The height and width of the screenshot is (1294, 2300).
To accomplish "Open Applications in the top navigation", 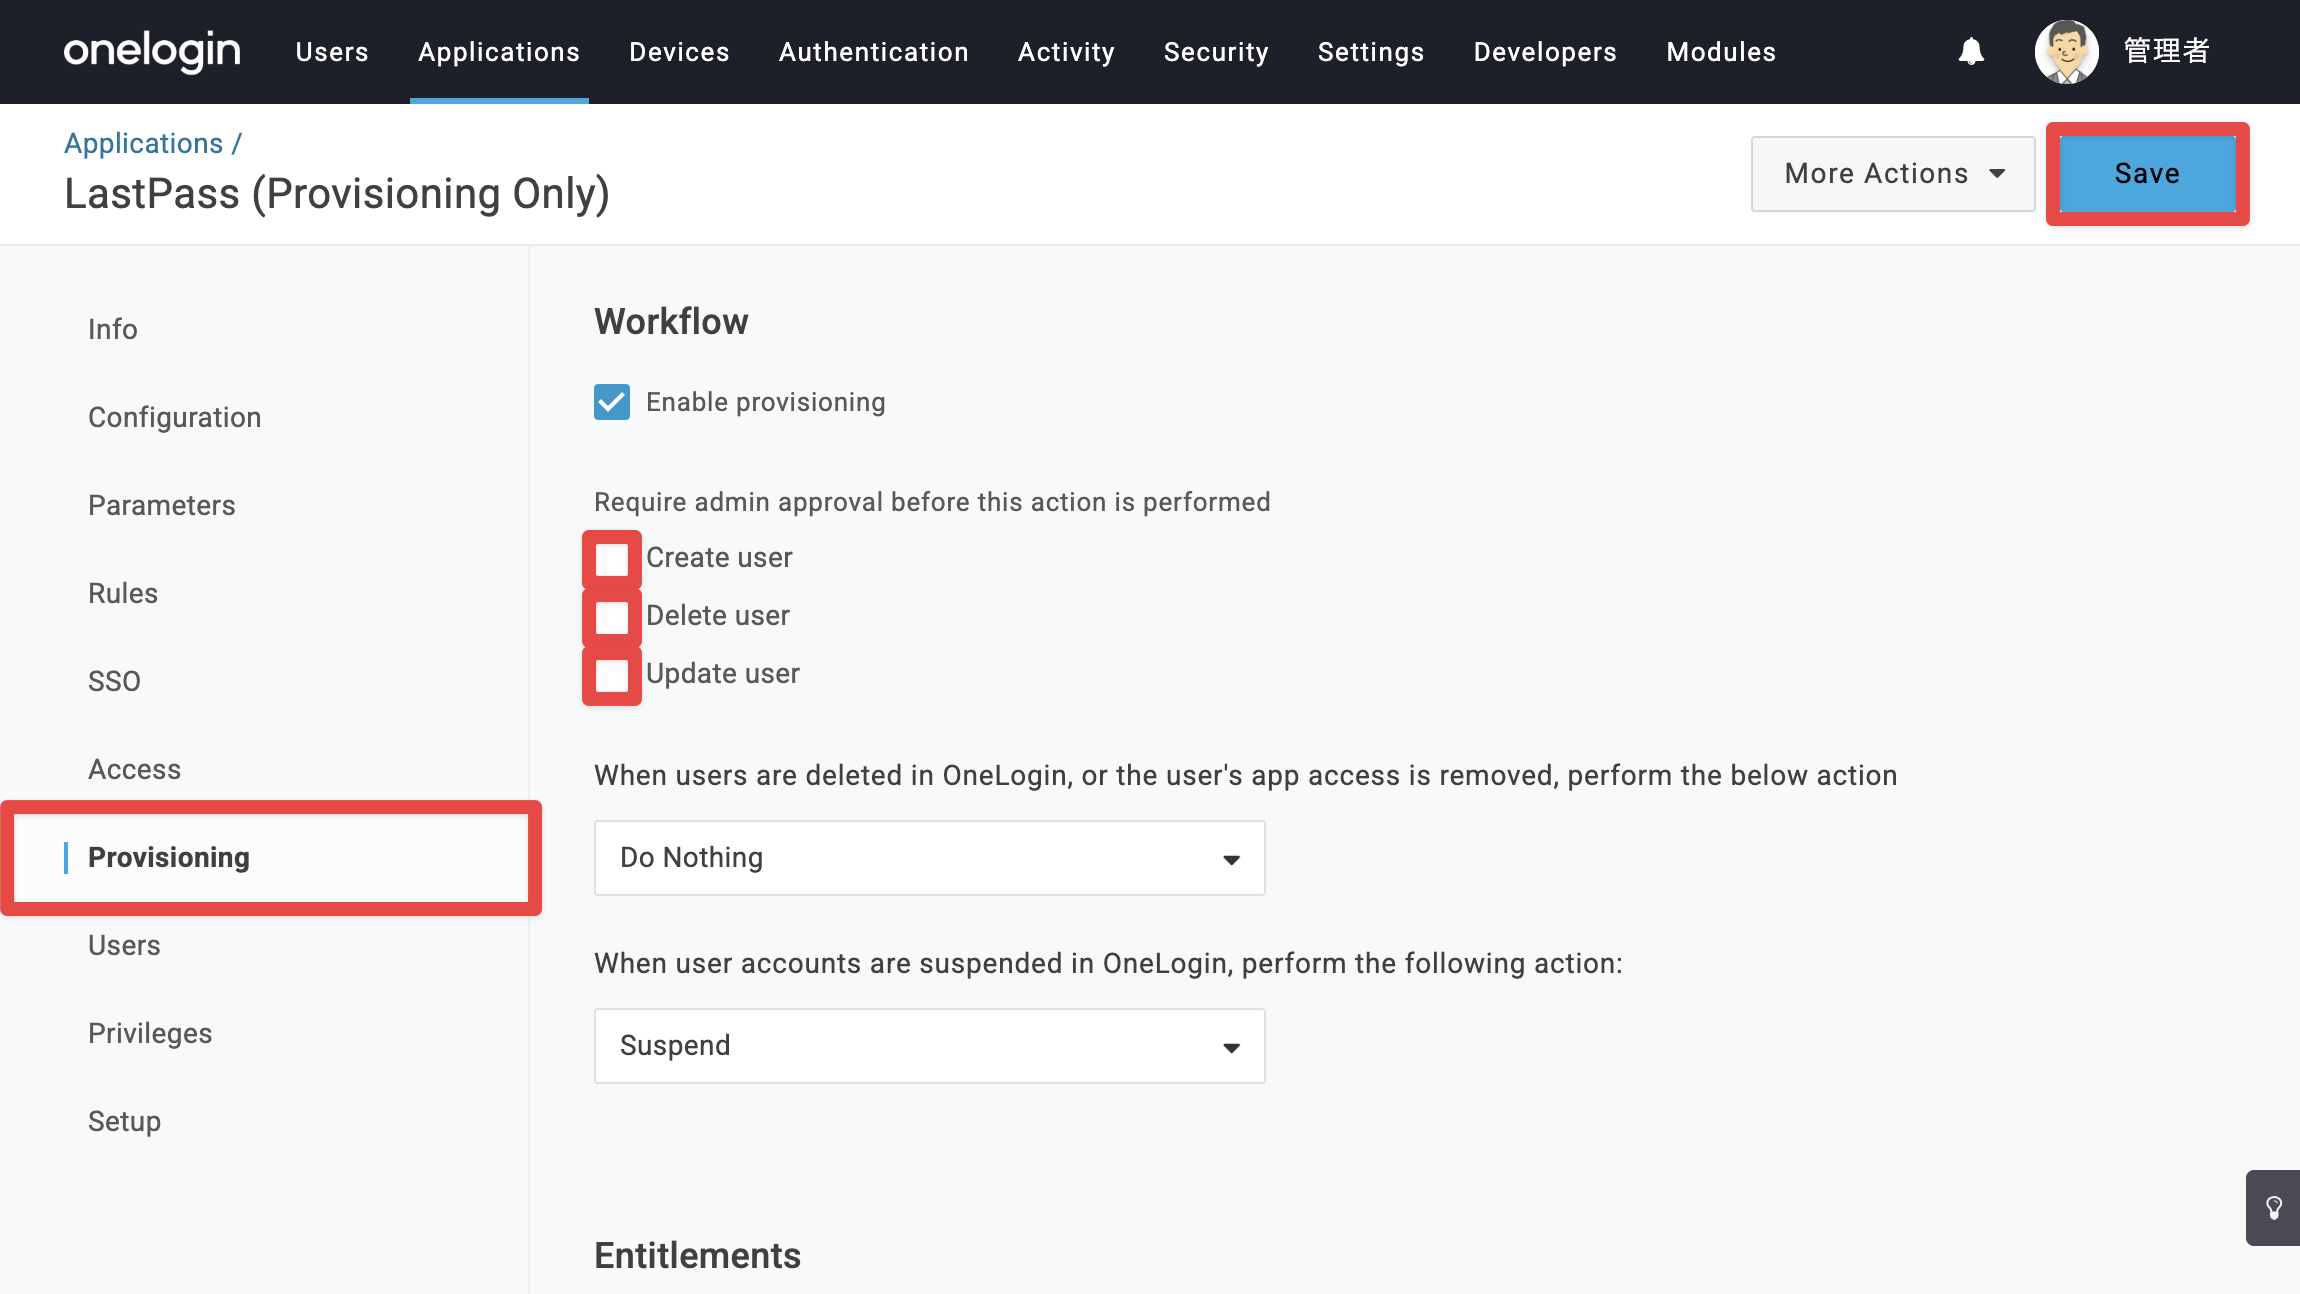I will (499, 52).
